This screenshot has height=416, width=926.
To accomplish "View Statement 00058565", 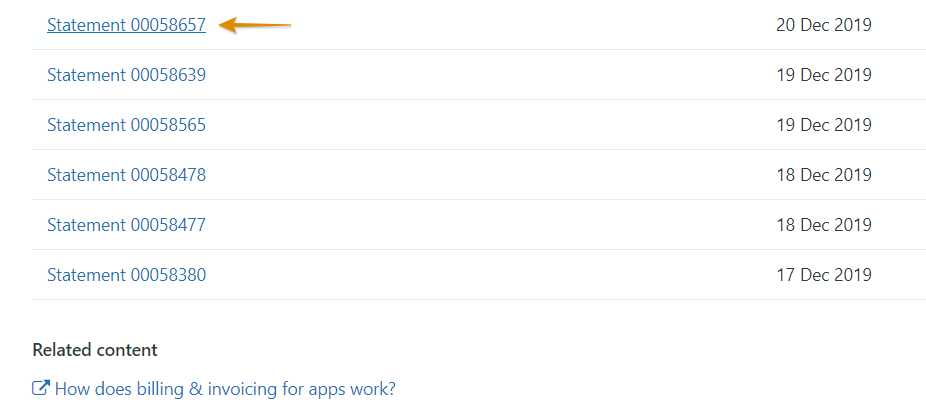I will [126, 125].
